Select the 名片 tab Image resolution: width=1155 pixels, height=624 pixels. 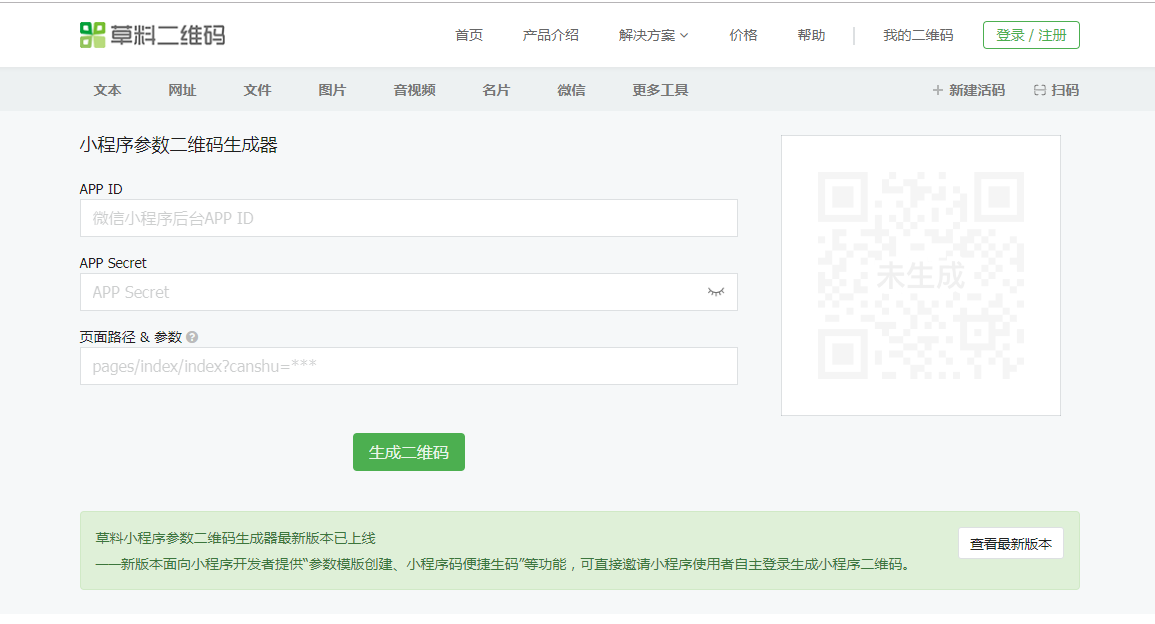click(496, 90)
